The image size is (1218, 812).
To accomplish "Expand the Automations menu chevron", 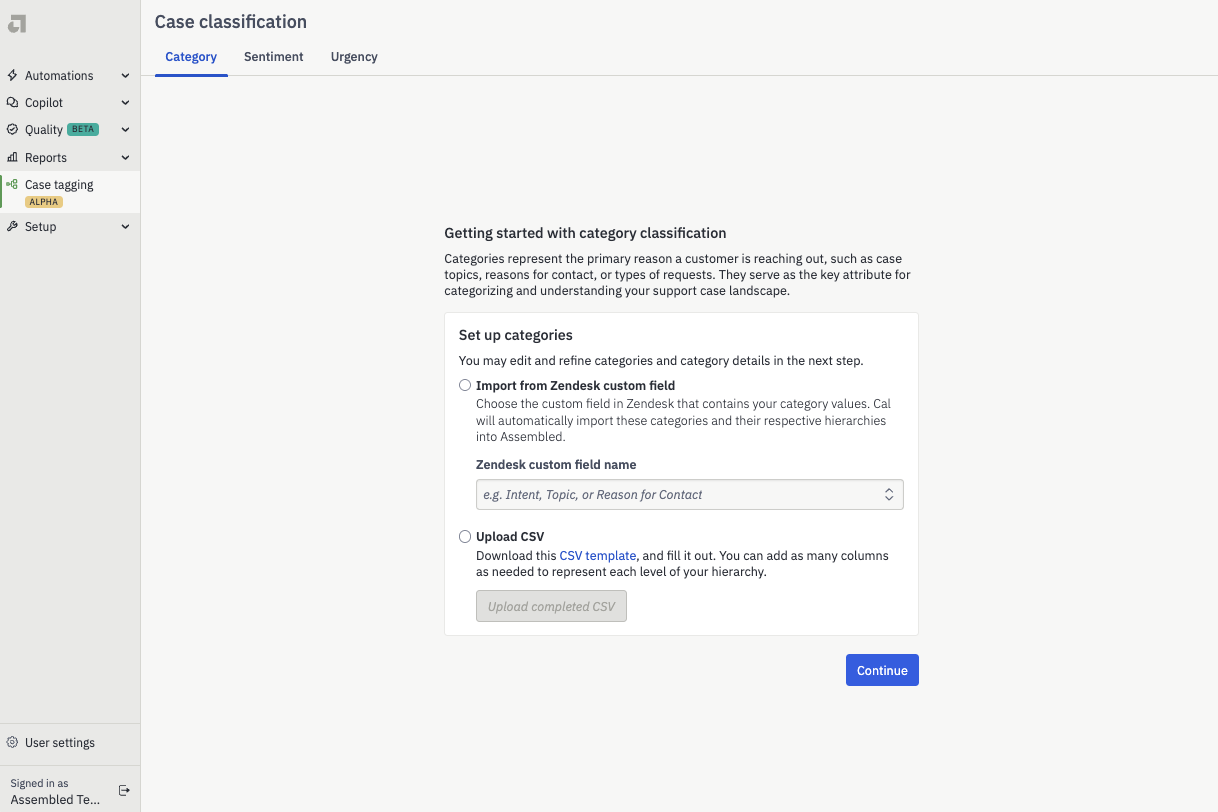I will click(125, 76).
